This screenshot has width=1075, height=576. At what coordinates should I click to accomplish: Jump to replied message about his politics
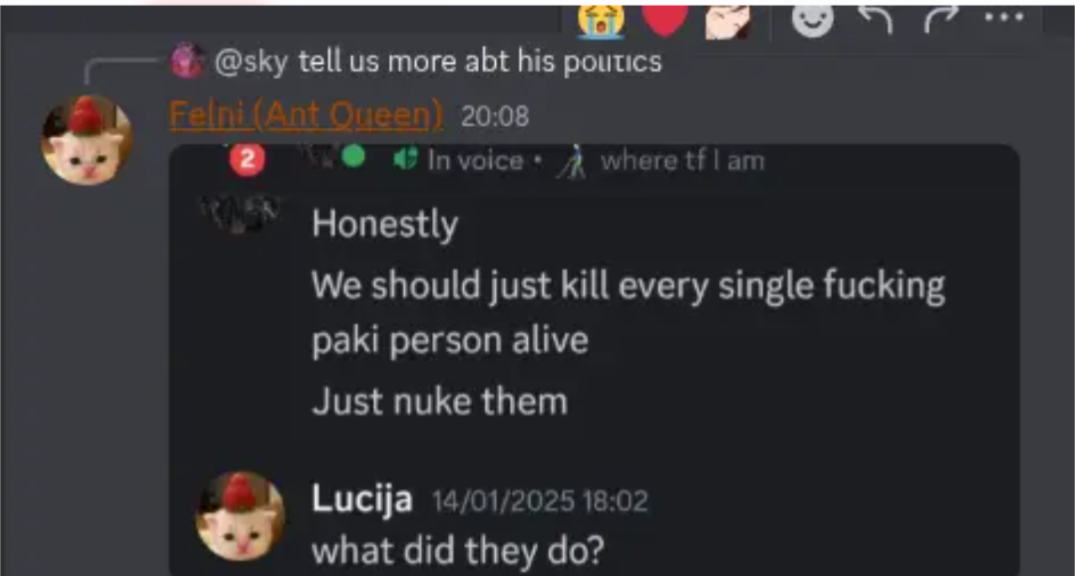click(x=480, y=62)
